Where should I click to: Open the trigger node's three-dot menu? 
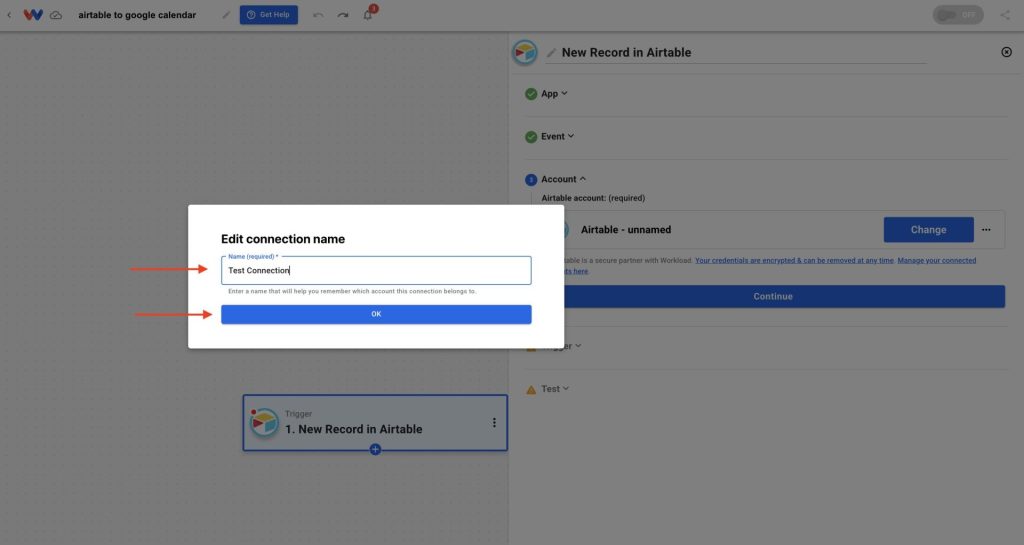pos(494,423)
